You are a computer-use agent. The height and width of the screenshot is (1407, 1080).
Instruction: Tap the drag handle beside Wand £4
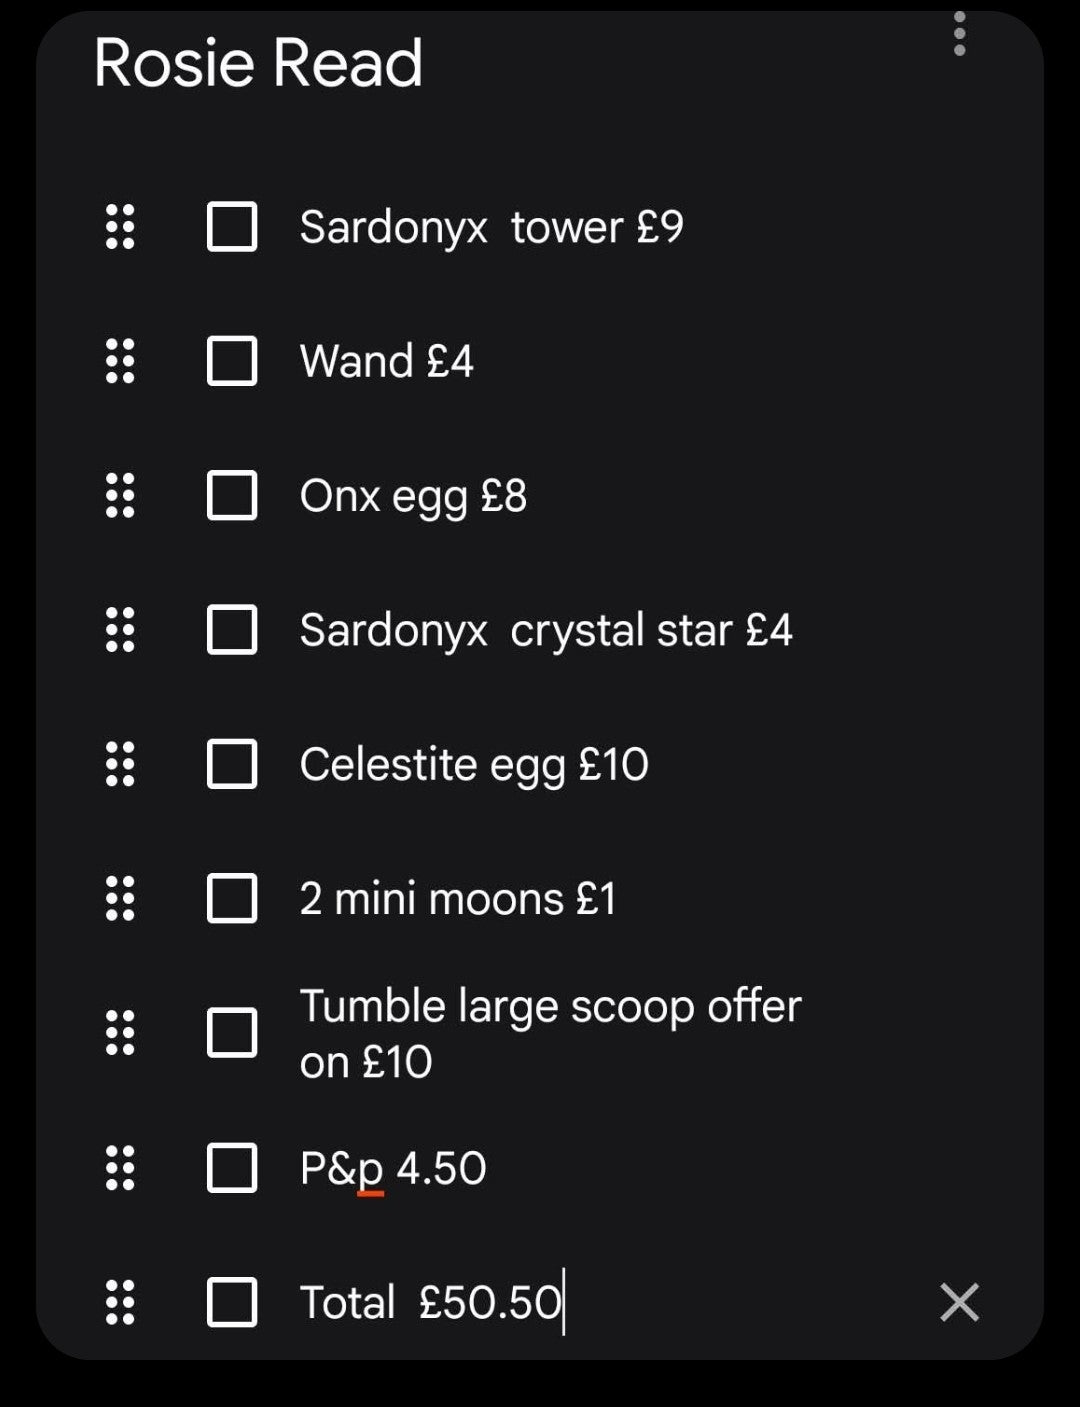click(x=120, y=361)
